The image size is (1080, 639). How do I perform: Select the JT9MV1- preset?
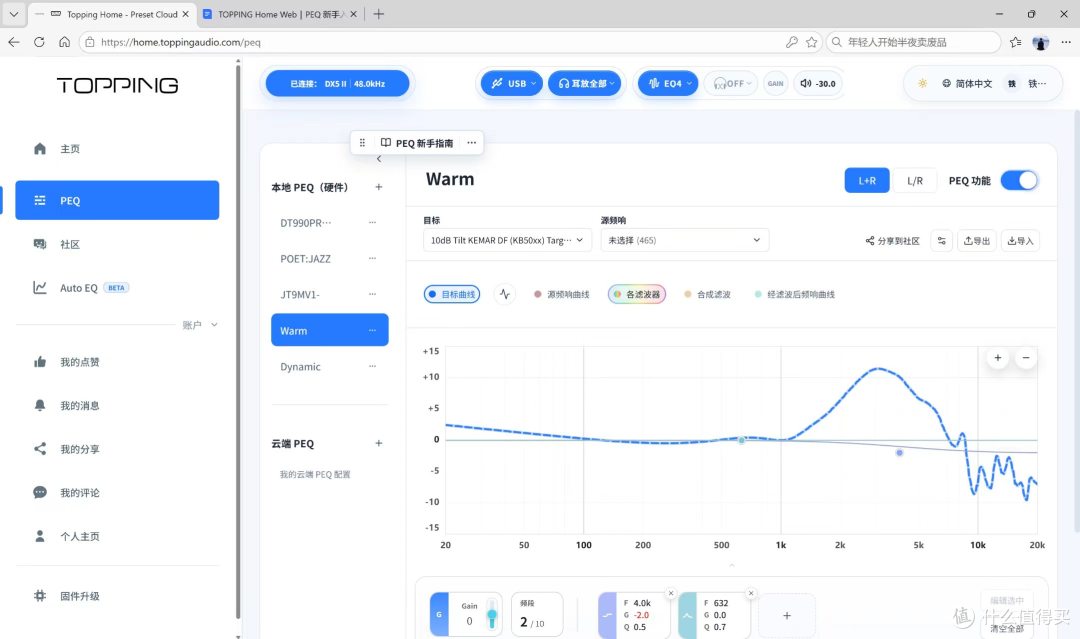pyautogui.click(x=300, y=294)
